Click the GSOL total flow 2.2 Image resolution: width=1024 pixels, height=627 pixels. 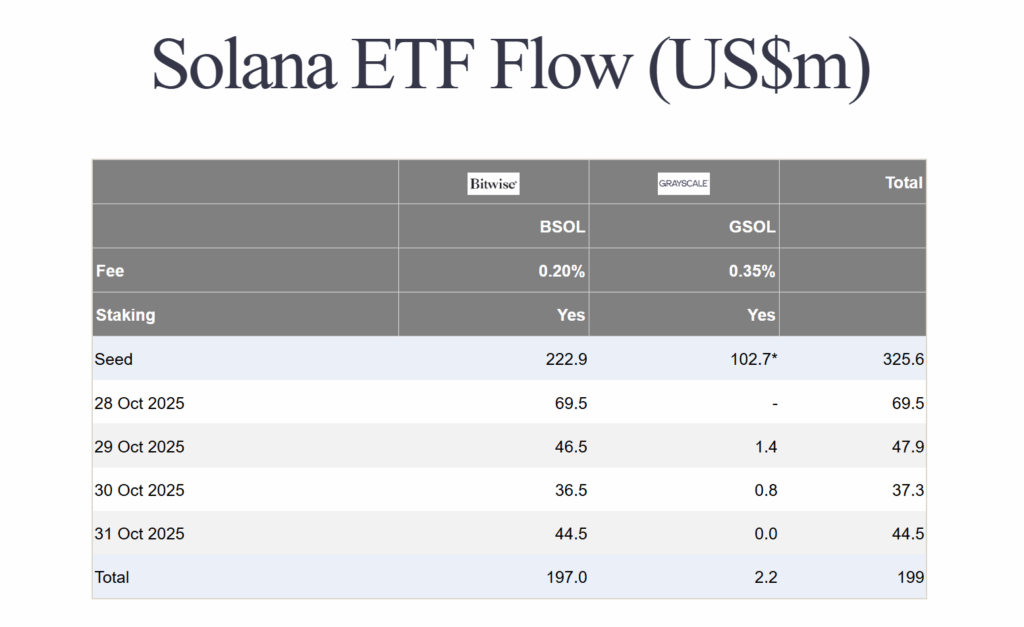[765, 577]
